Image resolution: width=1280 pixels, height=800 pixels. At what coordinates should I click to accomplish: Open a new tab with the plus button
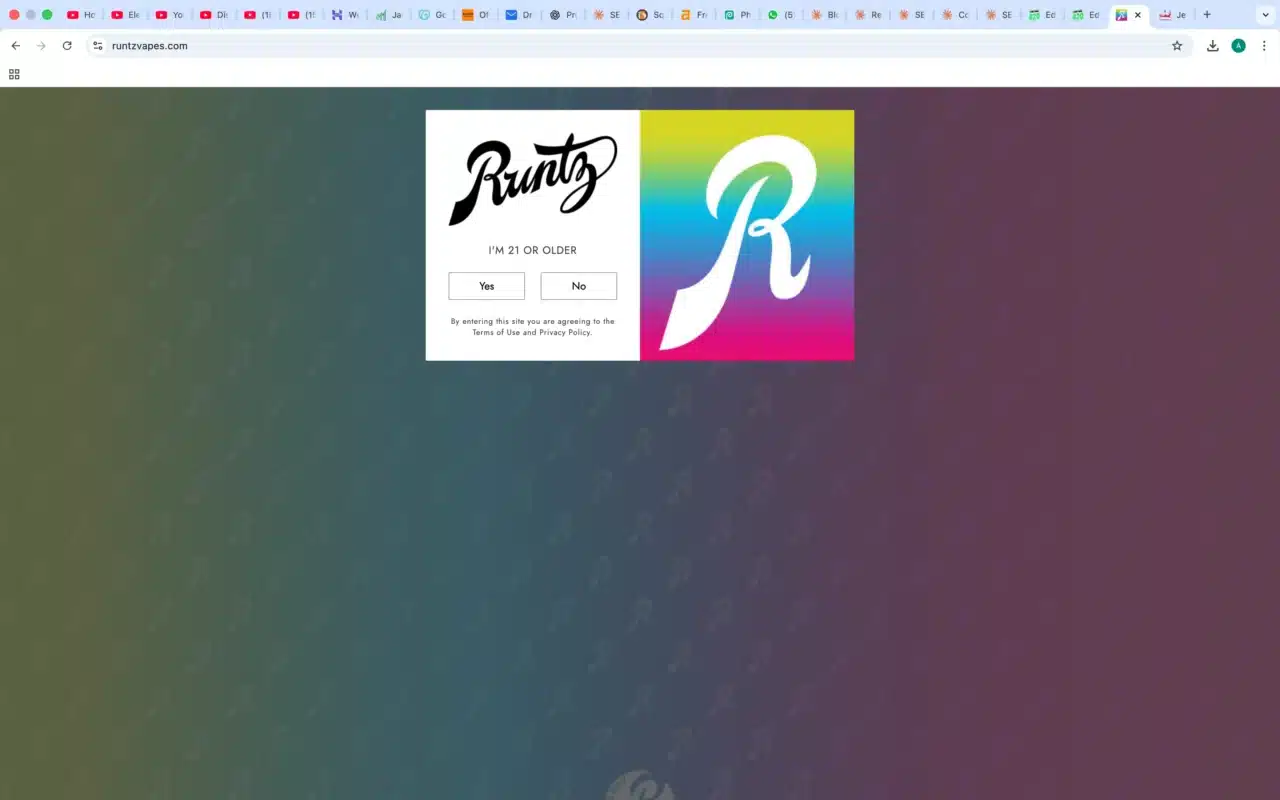1207,15
